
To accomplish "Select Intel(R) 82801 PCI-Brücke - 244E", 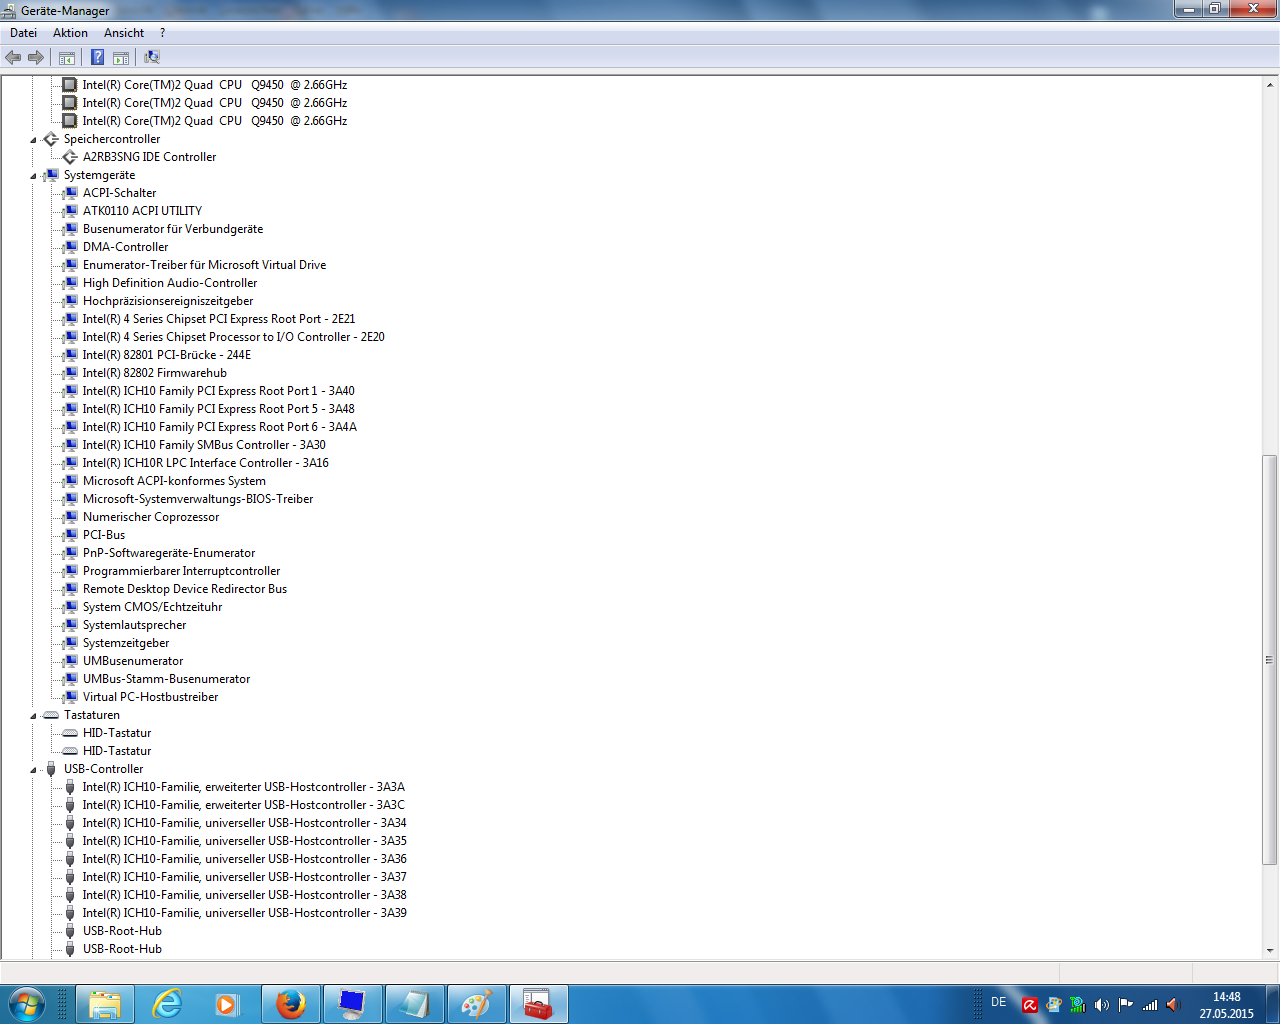I will coord(167,355).
